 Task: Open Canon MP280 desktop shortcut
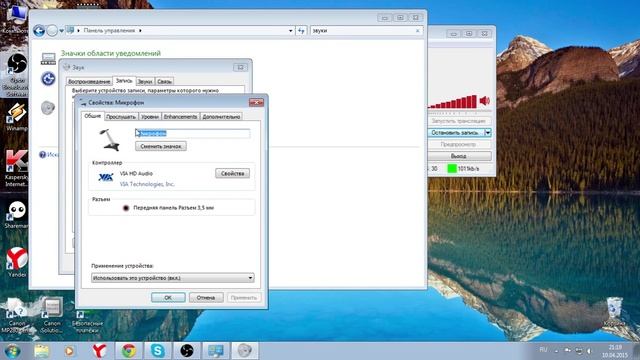click(x=16, y=315)
